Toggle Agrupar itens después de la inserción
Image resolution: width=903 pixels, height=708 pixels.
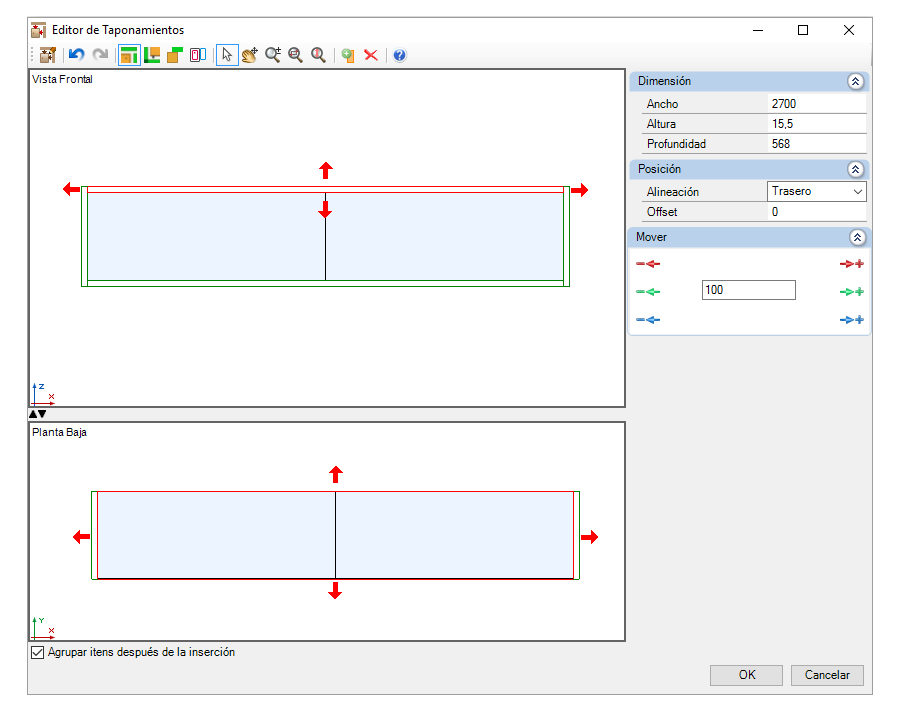point(37,652)
